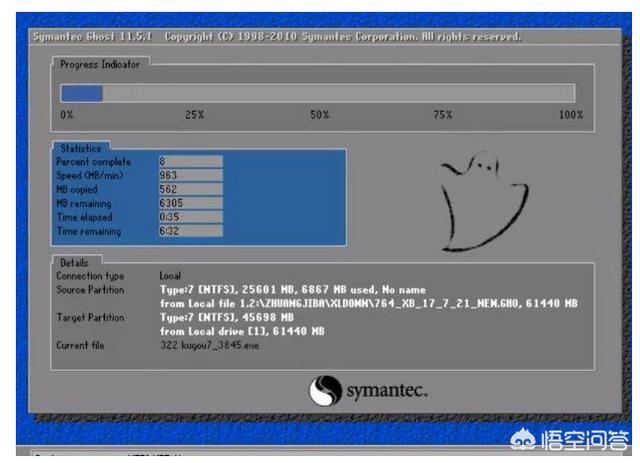This screenshot has width=640, height=463.
Task: Click the Details panel header
Action: [x=76, y=261]
